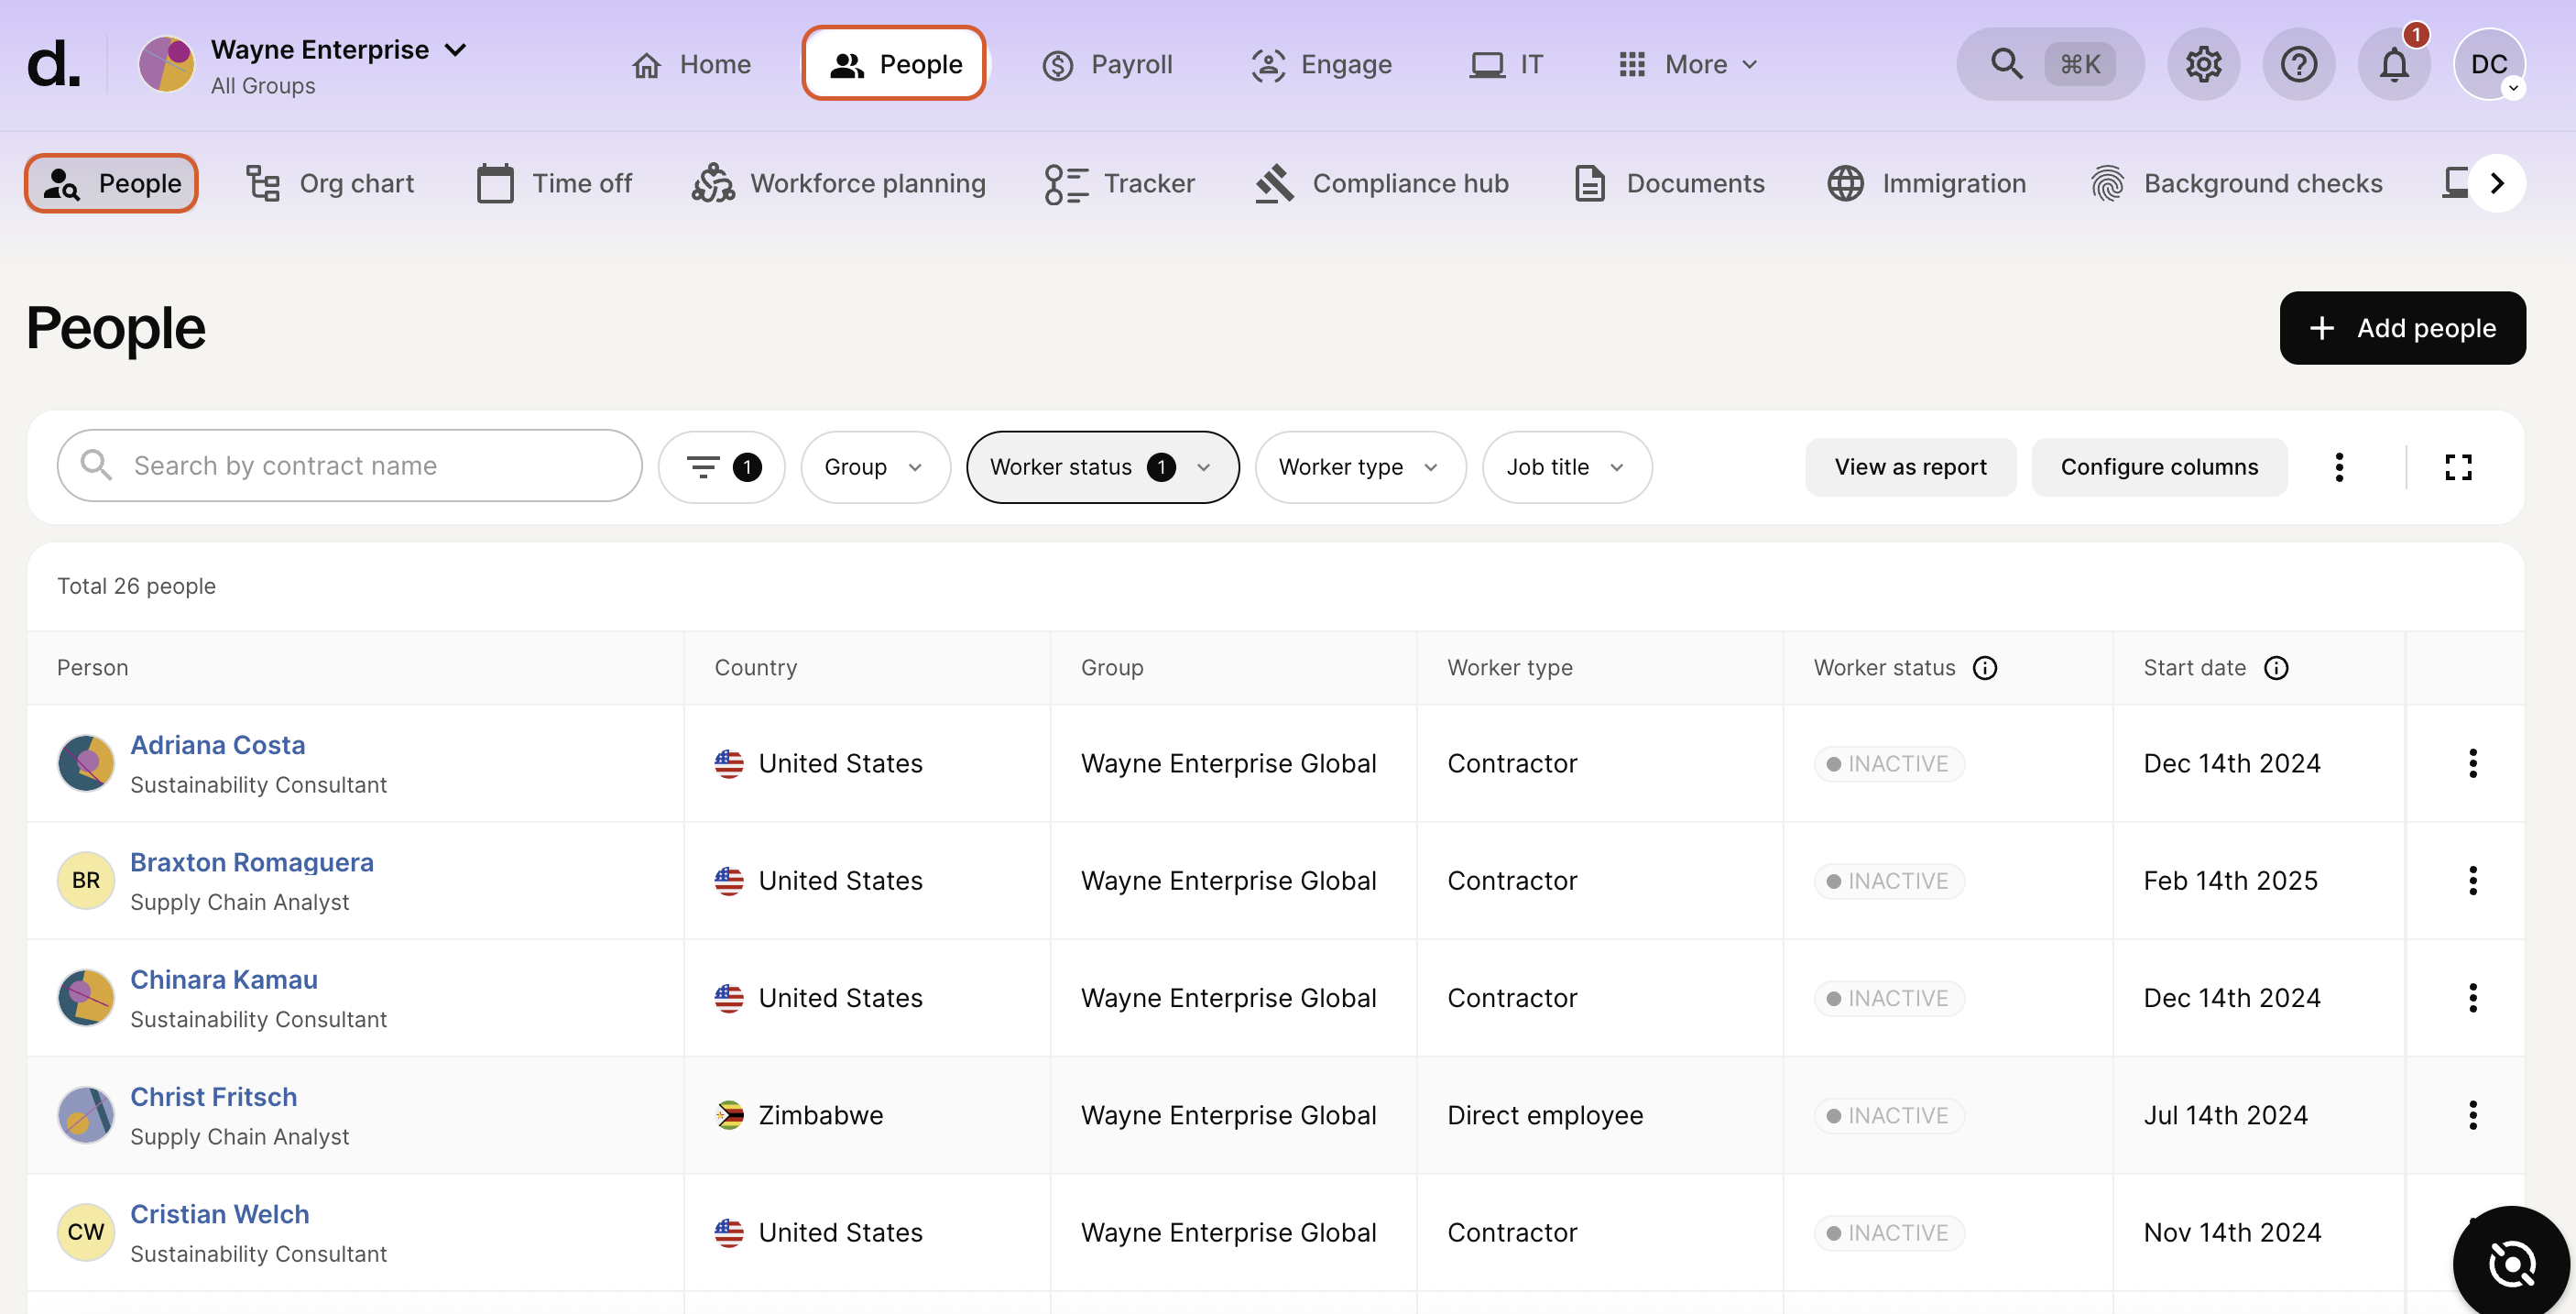Viewport: 2576px width, 1314px height.
Task: Click the Wayne Enterprise organization logo
Action: tap(166, 64)
